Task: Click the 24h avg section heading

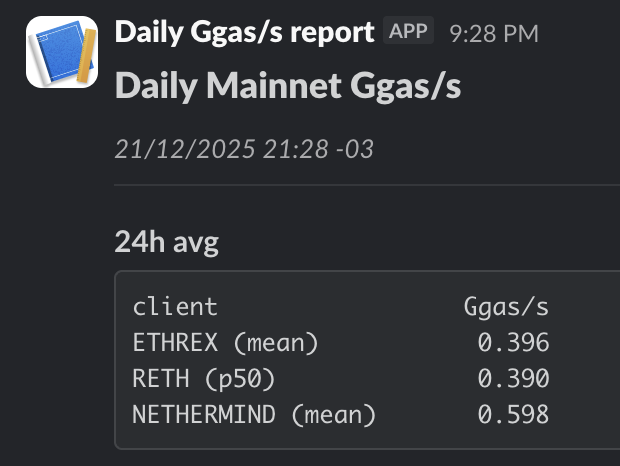Action: (x=166, y=241)
